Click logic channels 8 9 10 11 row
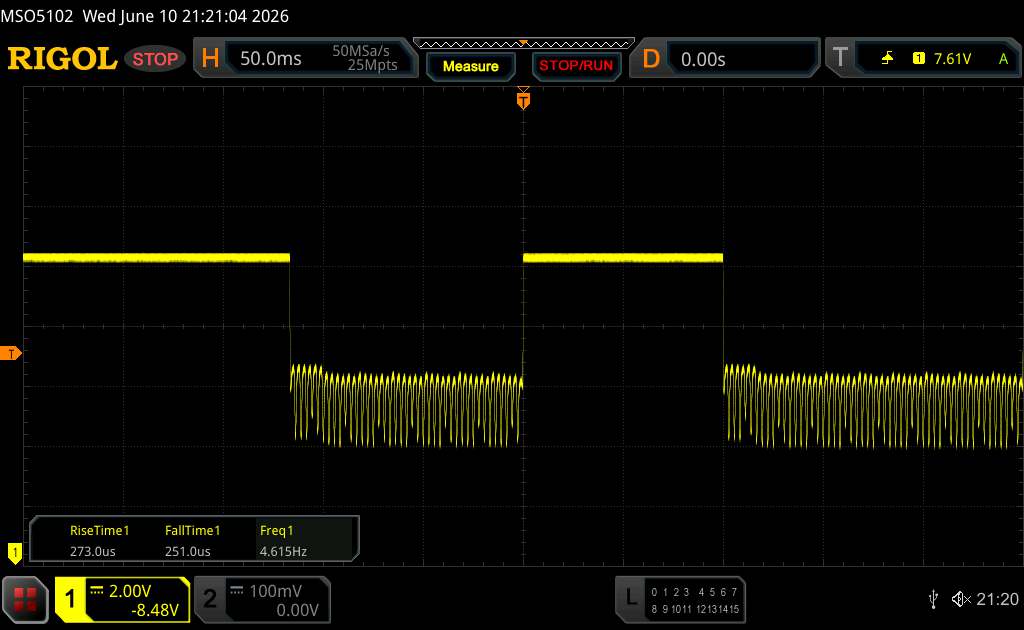 click(671, 609)
